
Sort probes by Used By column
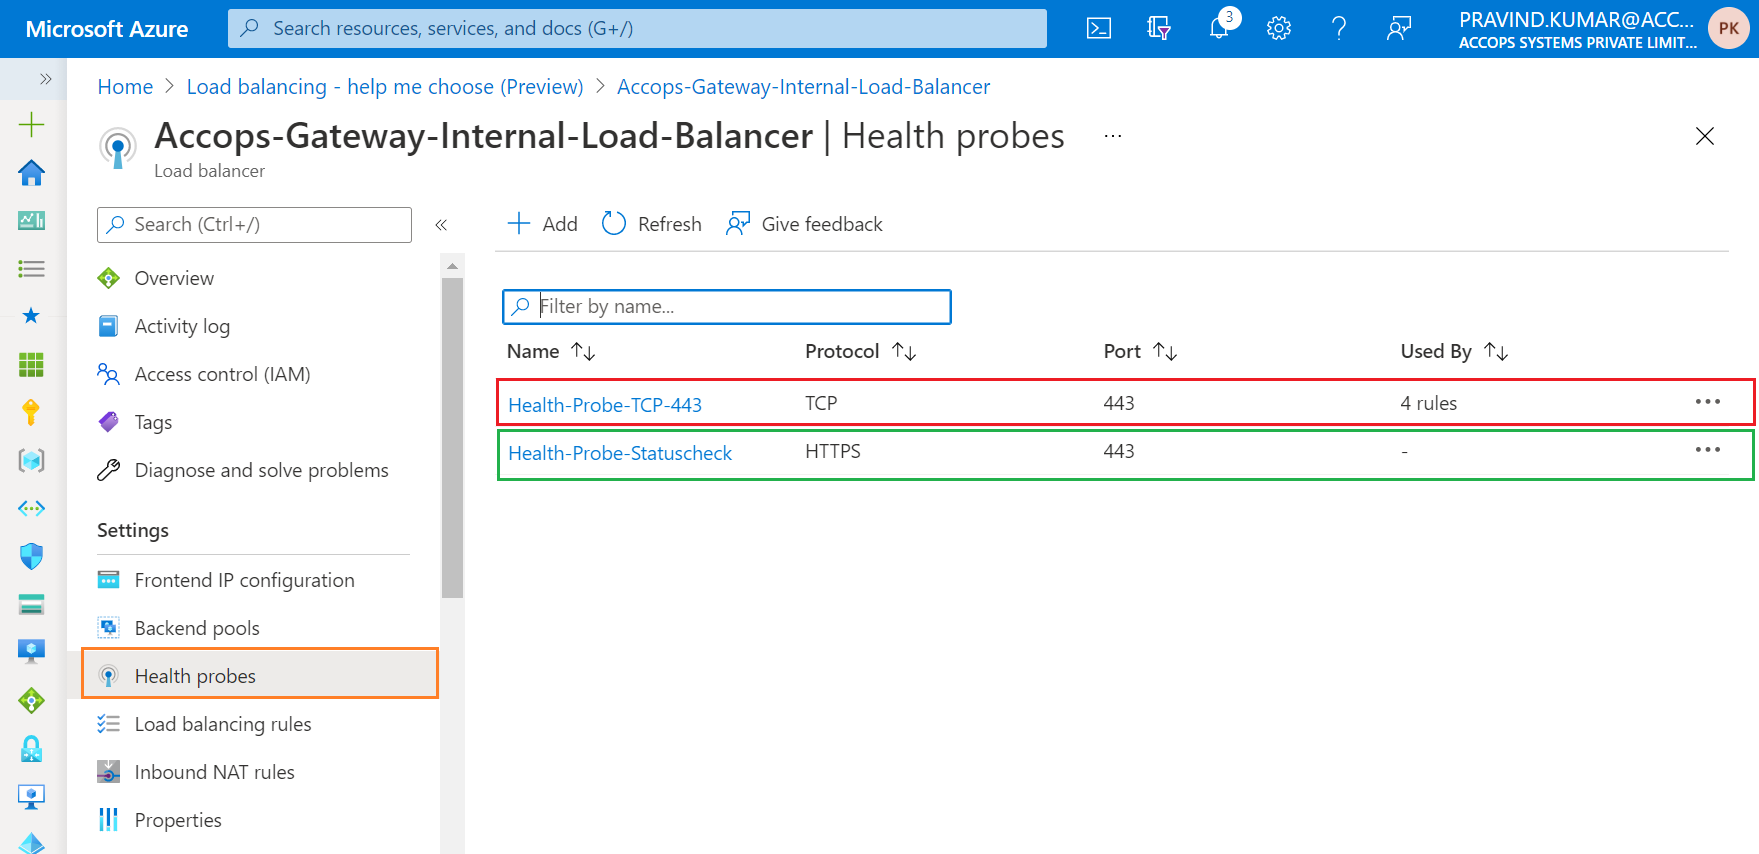[1454, 351]
